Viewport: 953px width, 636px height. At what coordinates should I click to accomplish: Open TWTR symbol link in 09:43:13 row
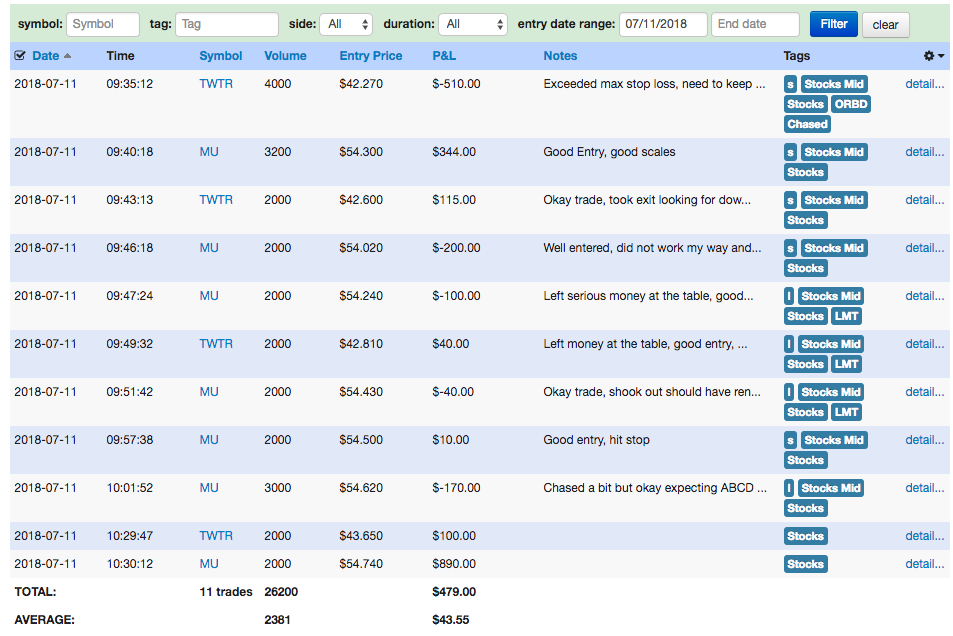[x=216, y=200]
